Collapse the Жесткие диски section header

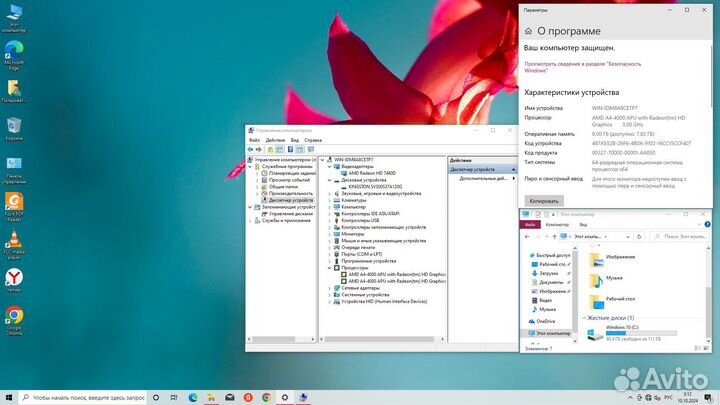point(585,317)
